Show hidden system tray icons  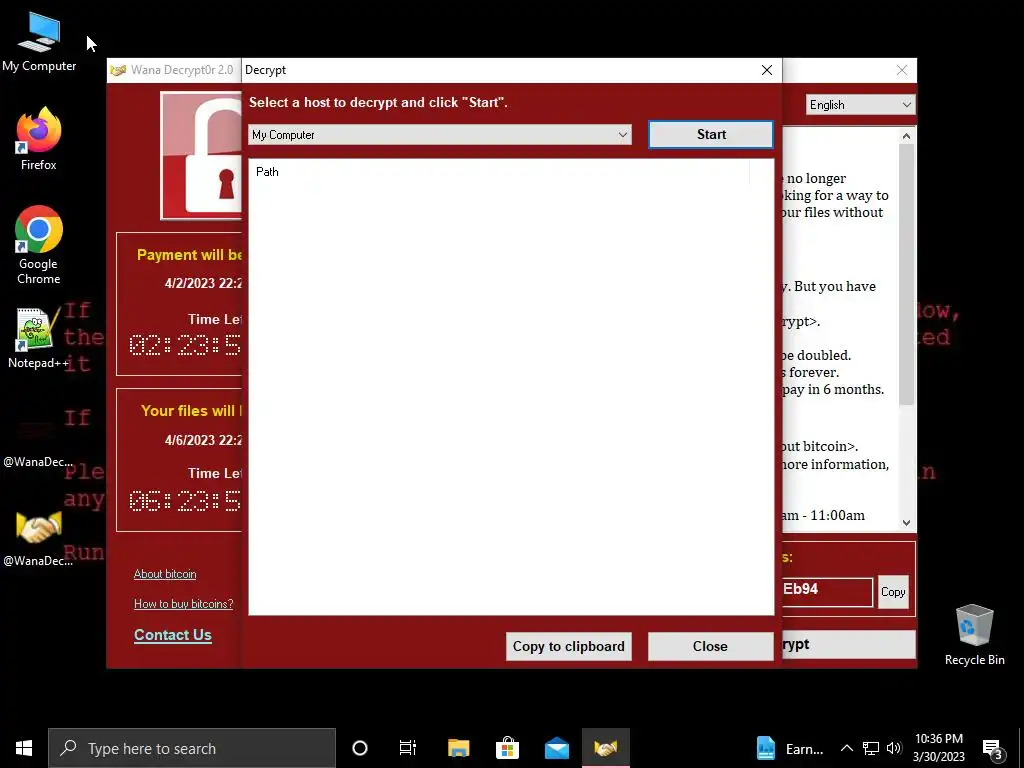click(846, 748)
